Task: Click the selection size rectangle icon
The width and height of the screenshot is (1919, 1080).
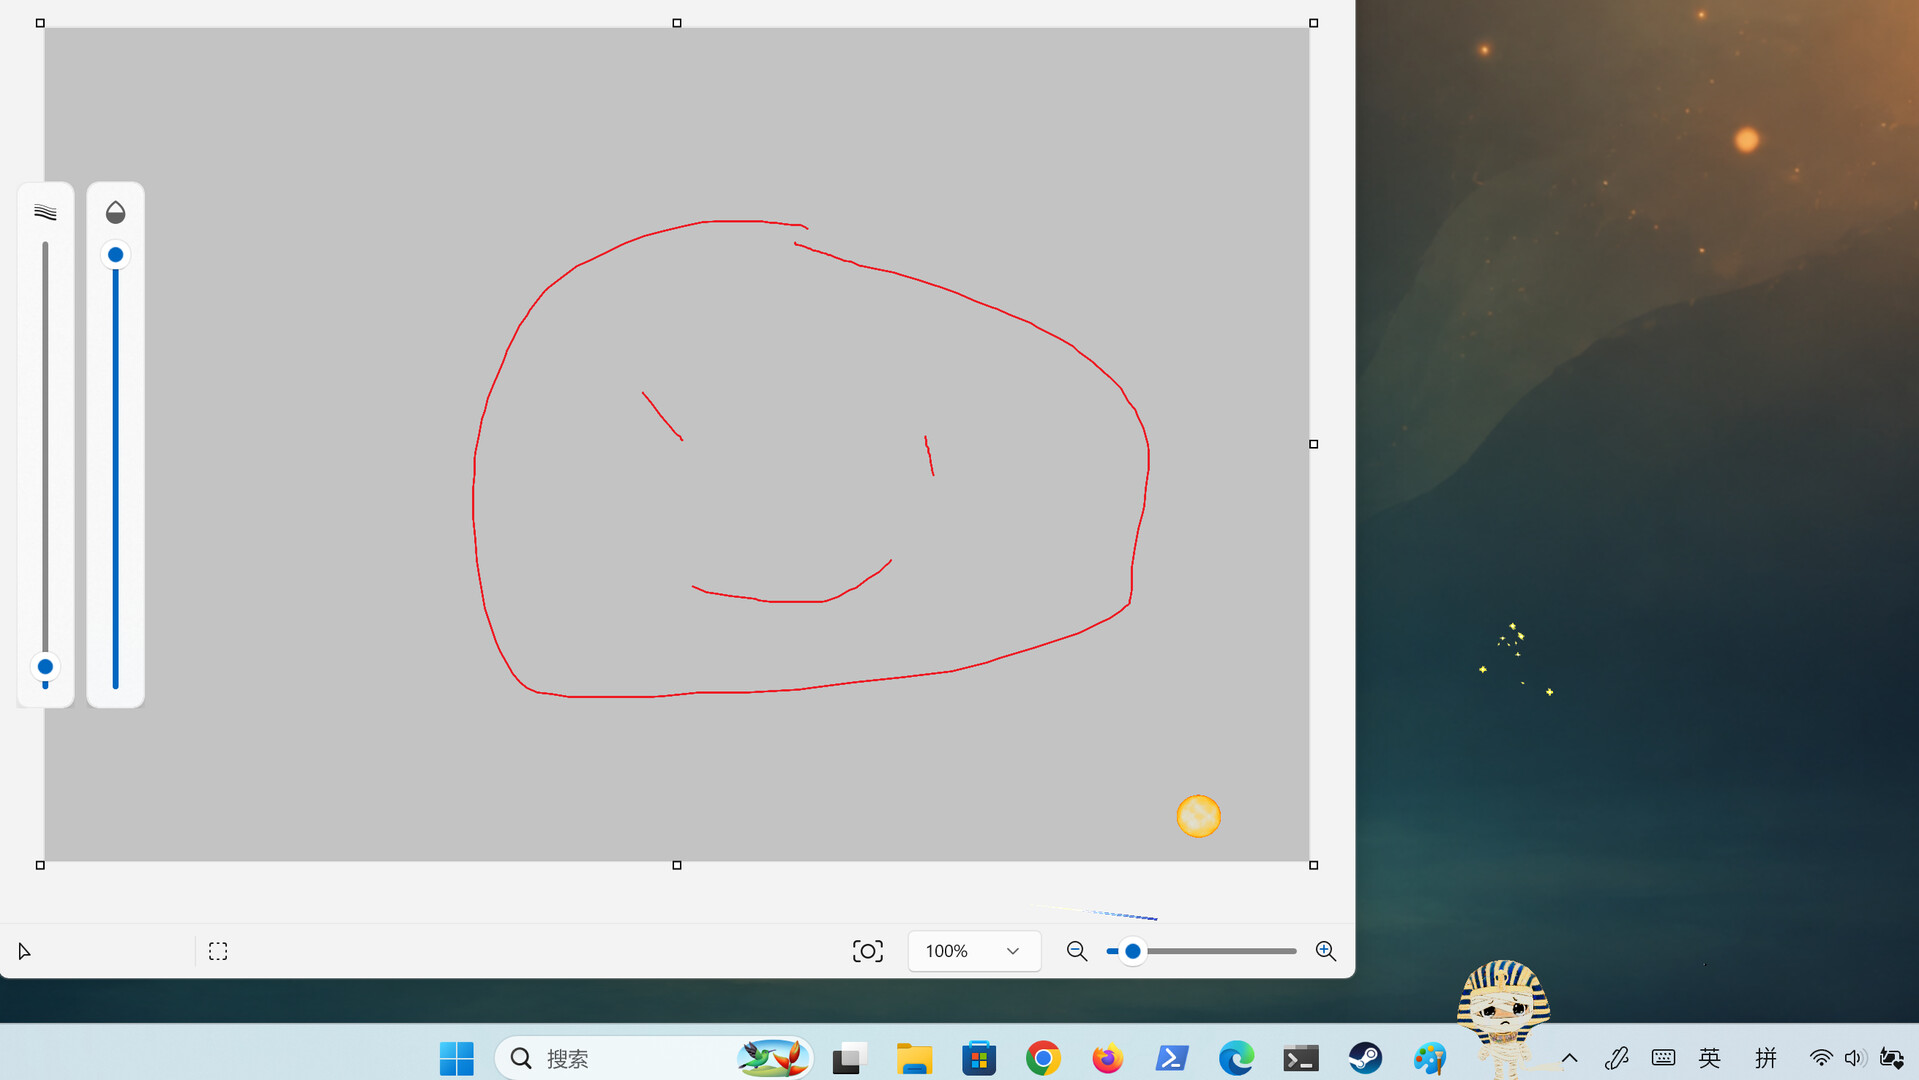Action: pos(218,951)
